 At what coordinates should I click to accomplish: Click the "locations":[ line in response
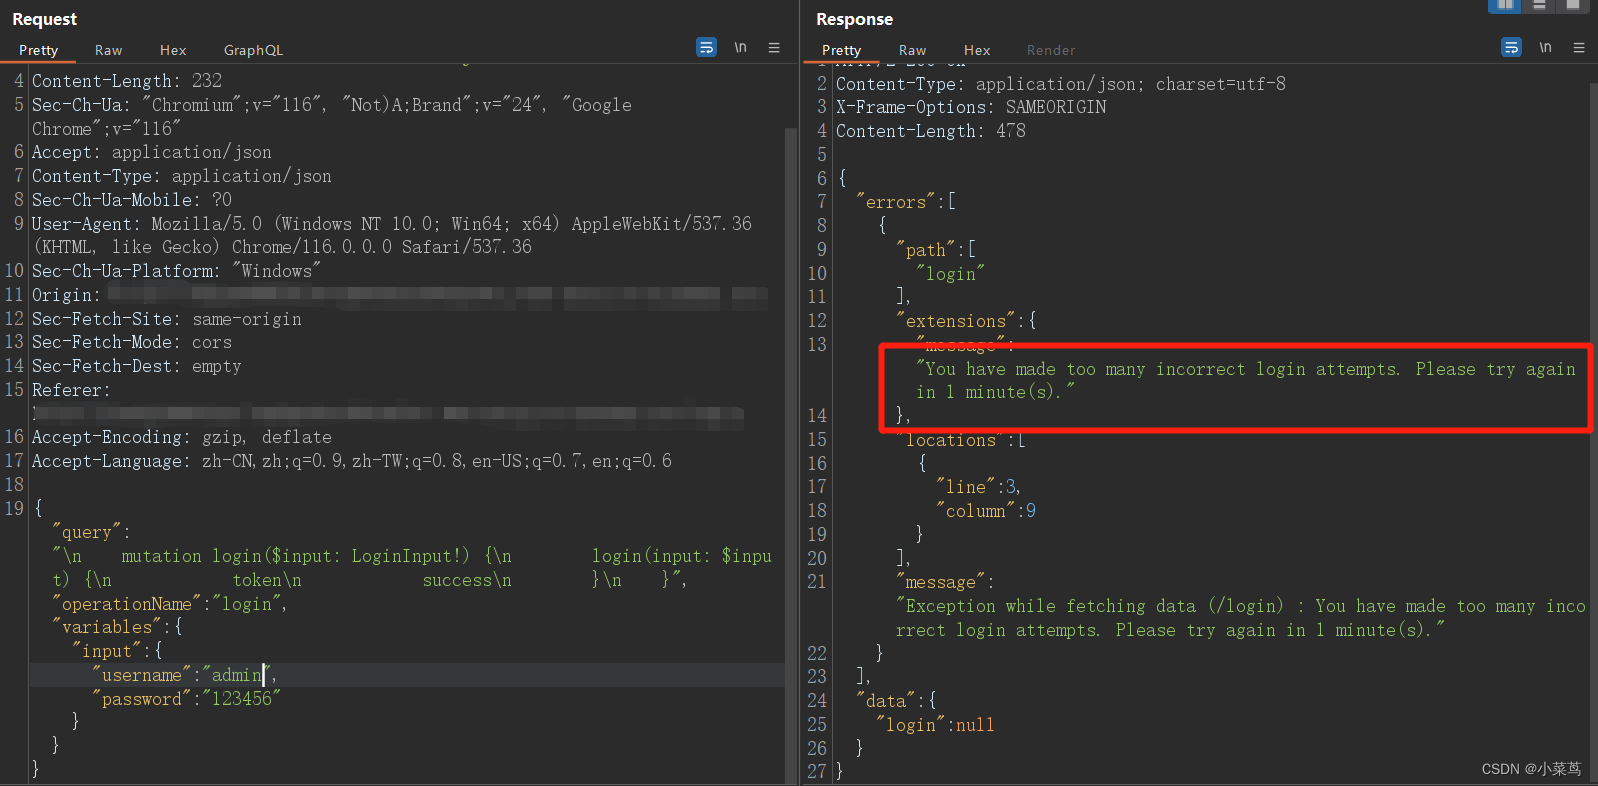[961, 440]
